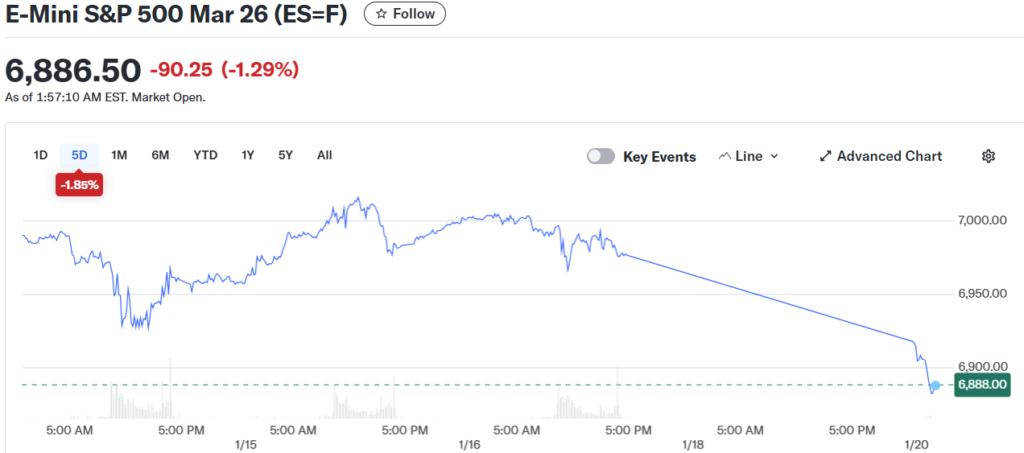Click the 1/16 date marker on timeline
Image resolution: width=1024 pixels, height=453 pixels.
click(x=469, y=442)
